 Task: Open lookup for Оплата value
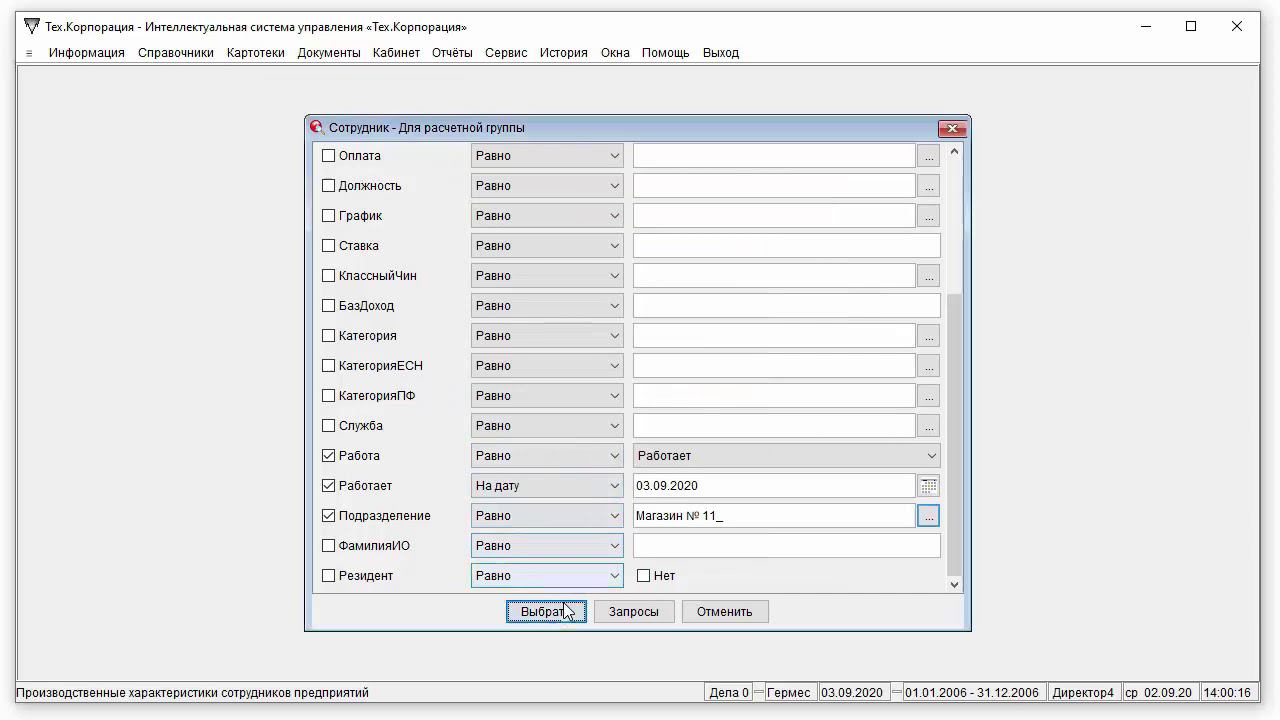(929, 156)
